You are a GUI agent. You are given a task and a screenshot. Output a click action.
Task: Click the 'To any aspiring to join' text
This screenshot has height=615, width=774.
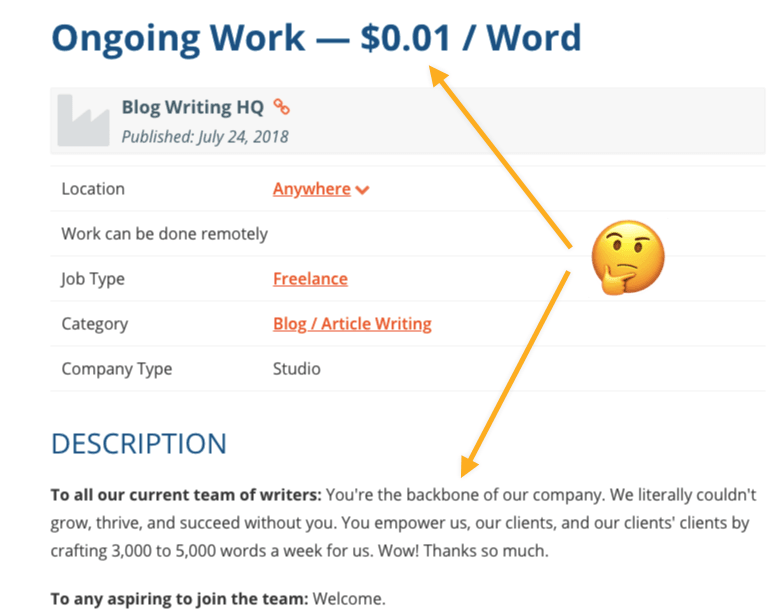[x=180, y=600]
